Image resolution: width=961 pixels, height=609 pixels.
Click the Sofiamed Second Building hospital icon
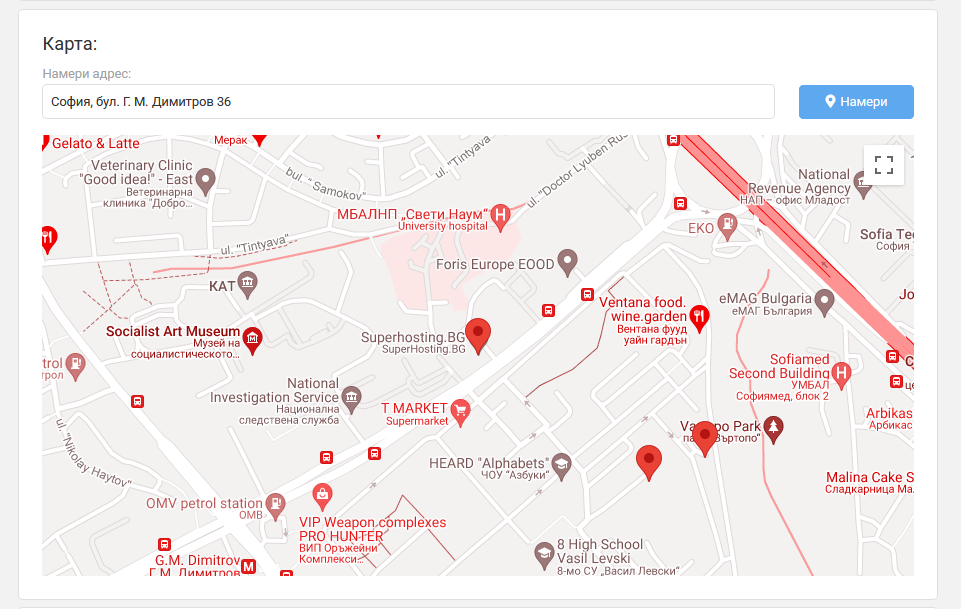[841, 375]
